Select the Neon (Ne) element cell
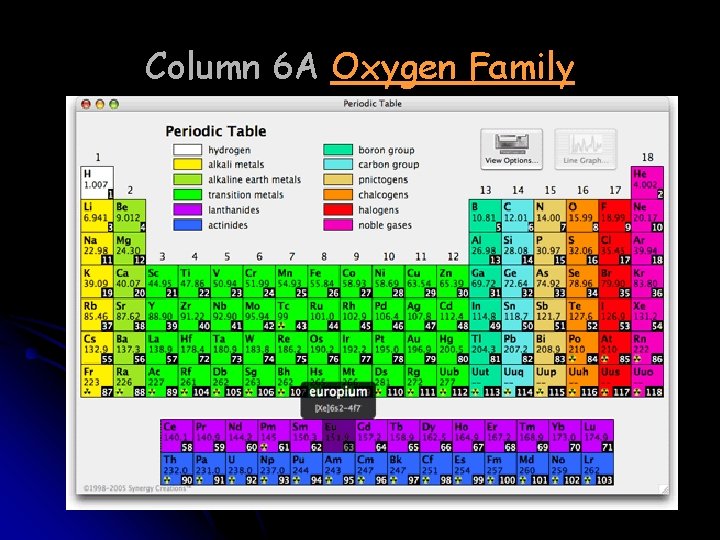Viewport: 720px width, 540px height. coord(647,216)
